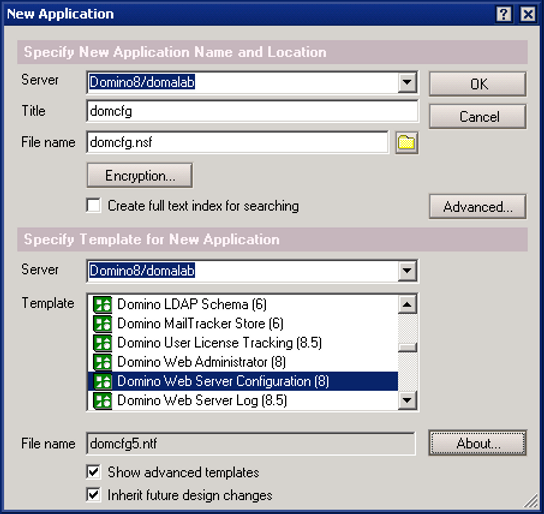
Task: Click the Domino User License Tracking template icon
Action: 102,343
